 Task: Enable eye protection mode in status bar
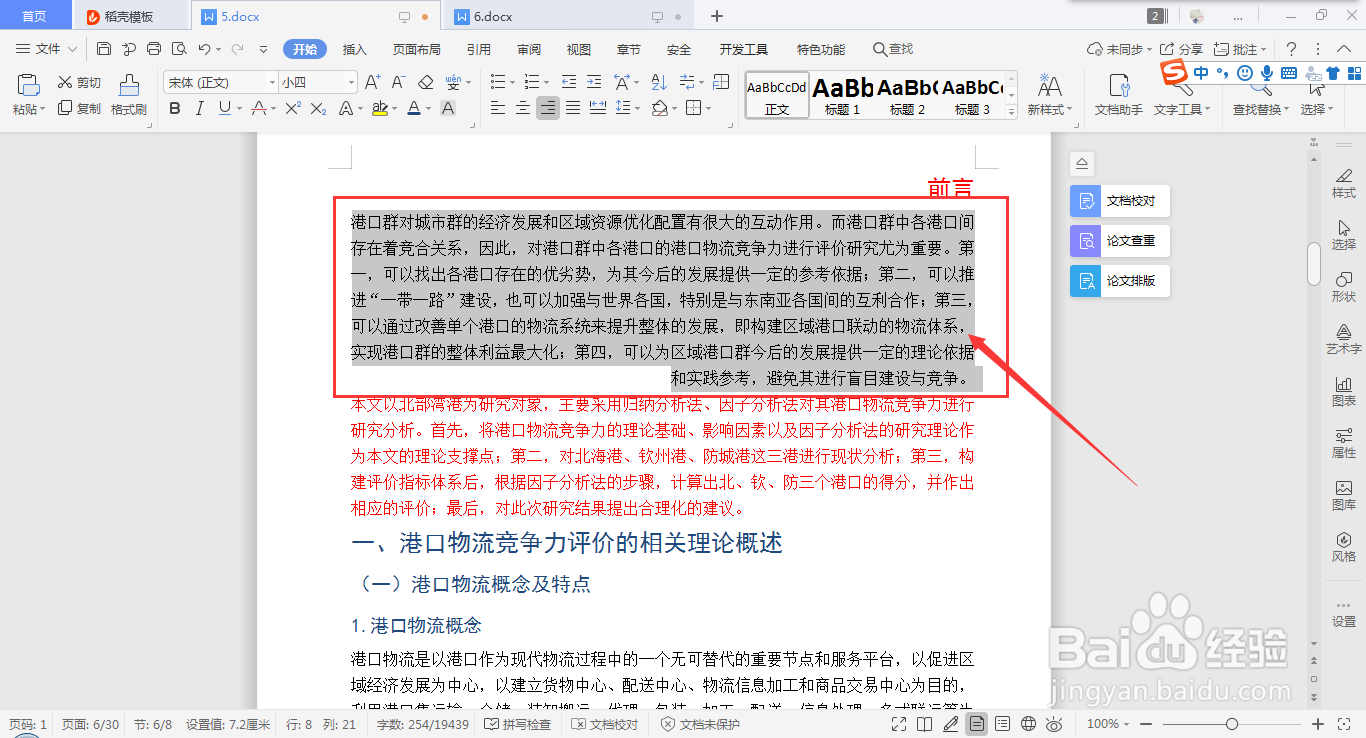(x=1053, y=723)
